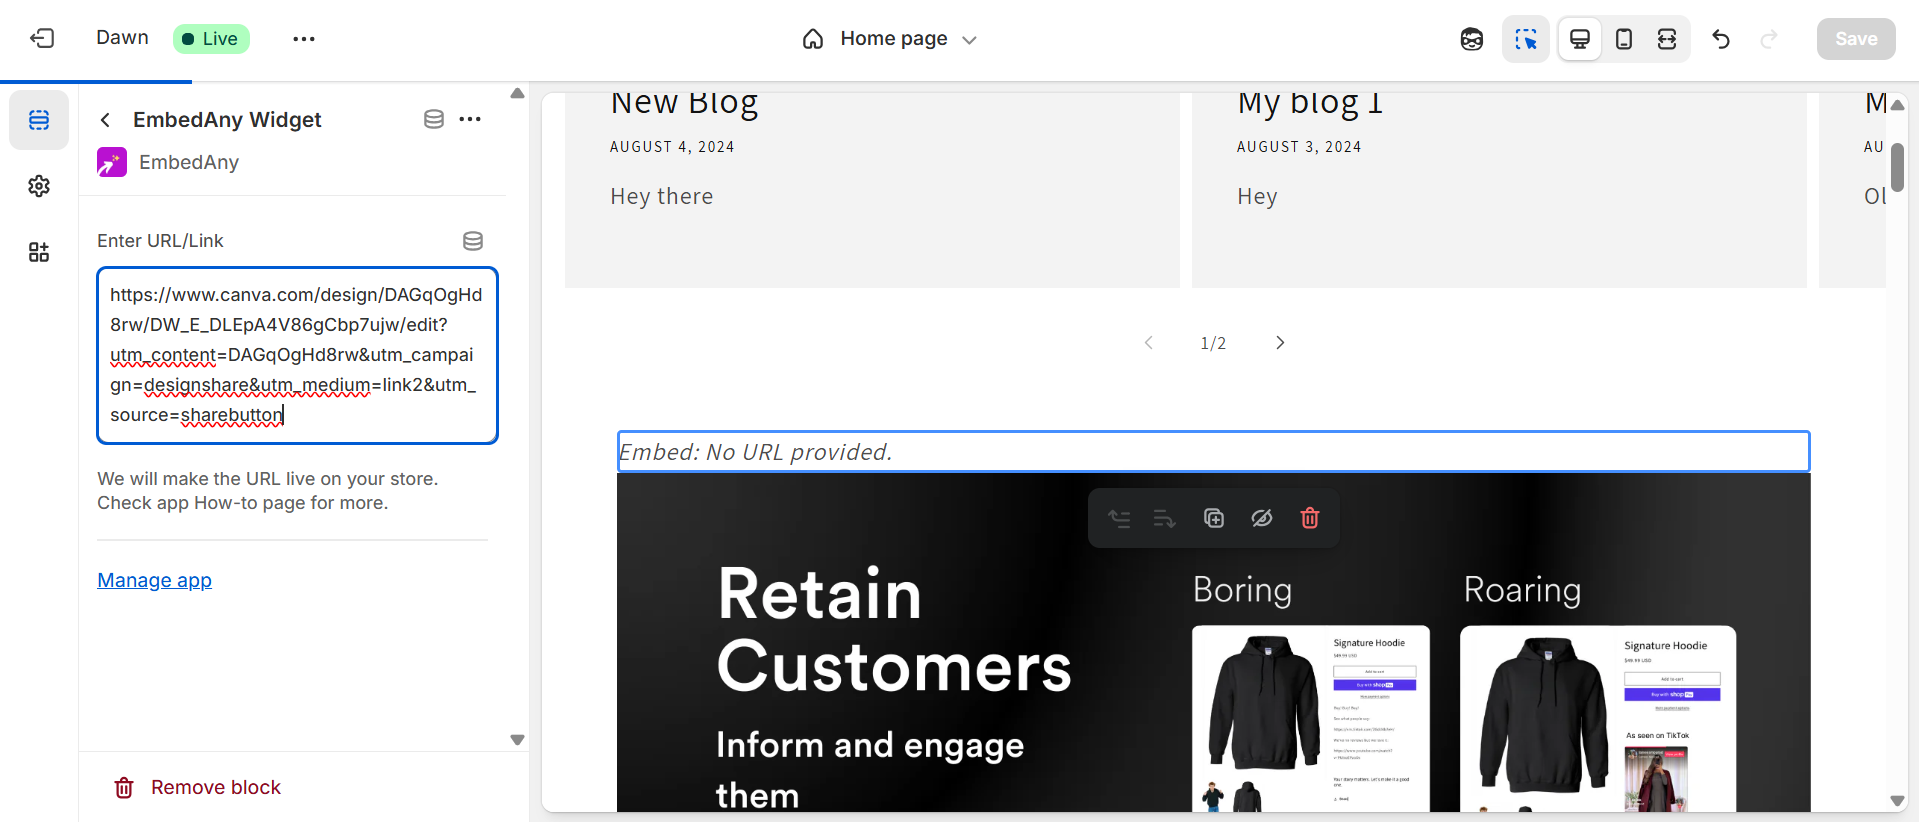
Task: Switch to desktop preview
Action: (1580, 39)
